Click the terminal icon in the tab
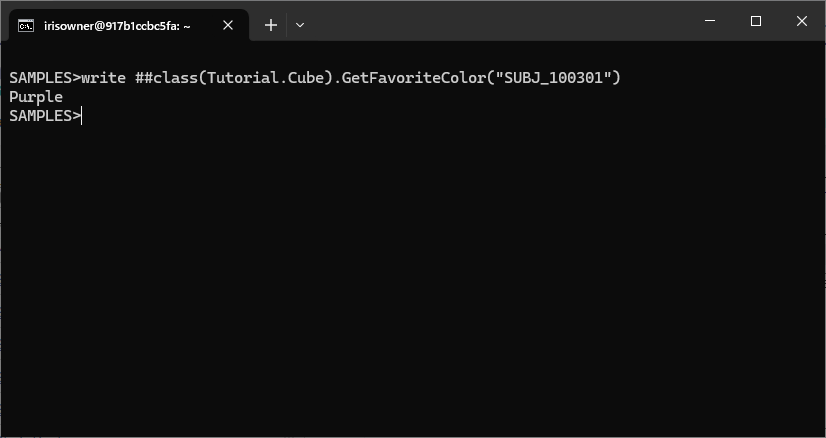Screen dimensions: 826x438 click(27, 26)
